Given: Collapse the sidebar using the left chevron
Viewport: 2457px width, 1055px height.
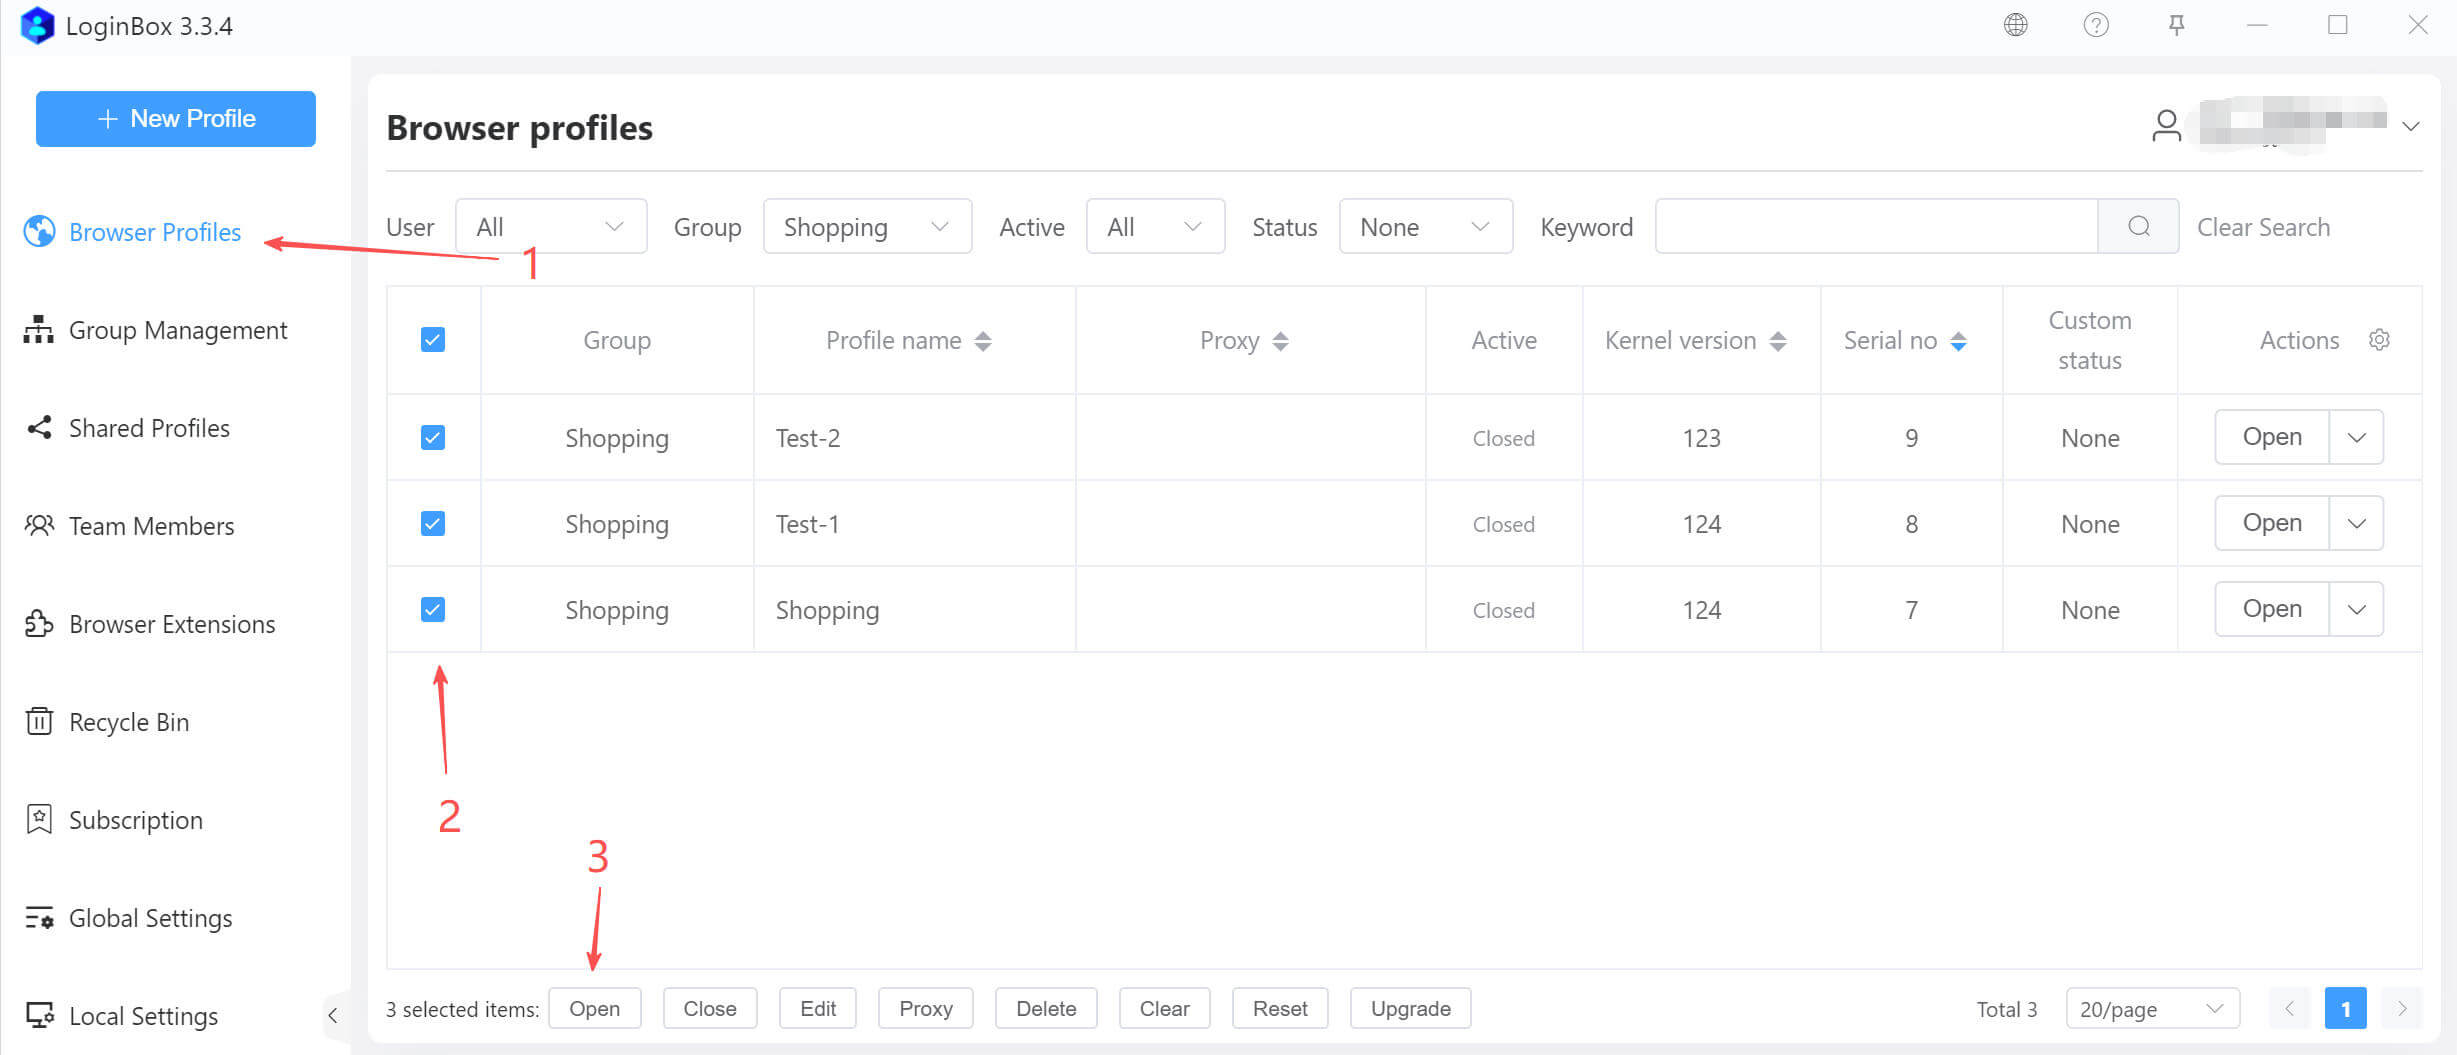Looking at the screenshot, I should pyautogui.click(x=333, y=1016).
